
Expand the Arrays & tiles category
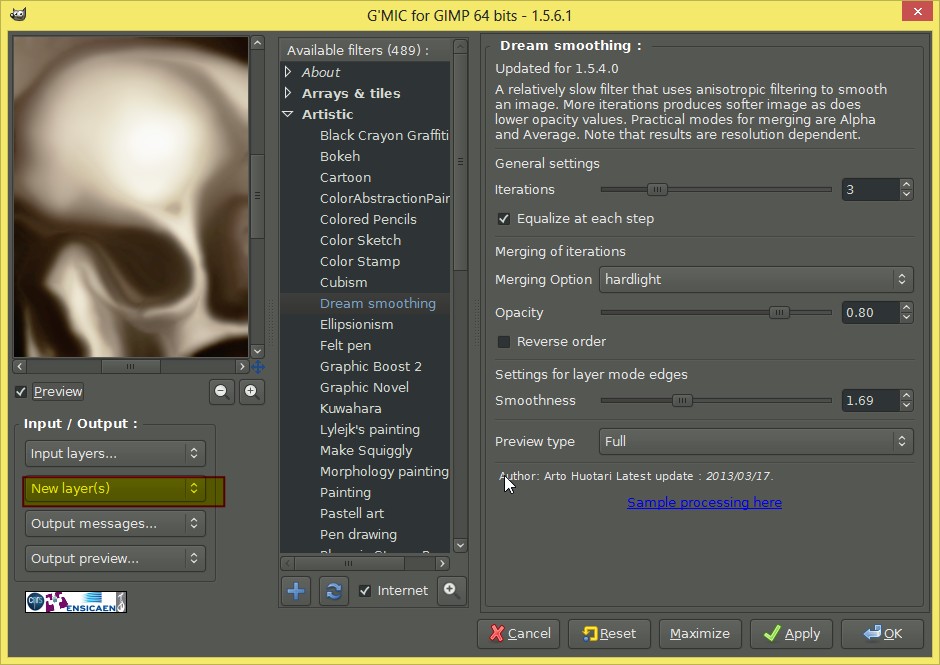(x=288, y=93)
